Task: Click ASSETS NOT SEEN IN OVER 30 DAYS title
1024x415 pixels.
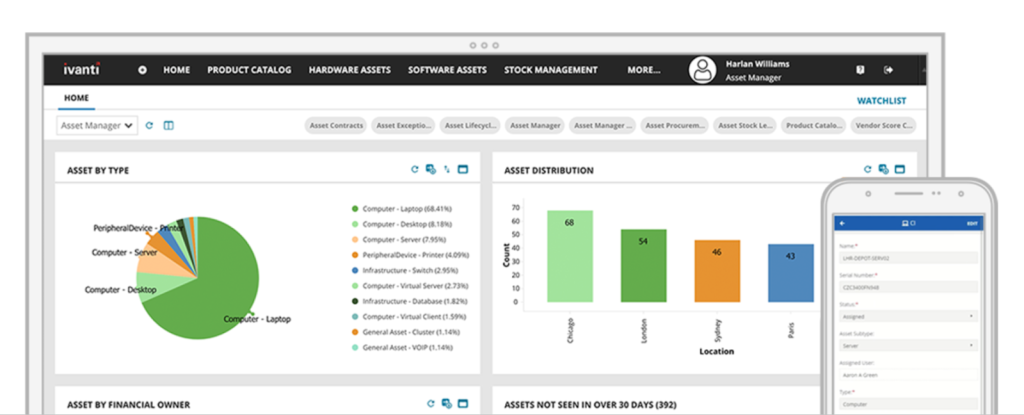Action: click(x=590, y=405)
